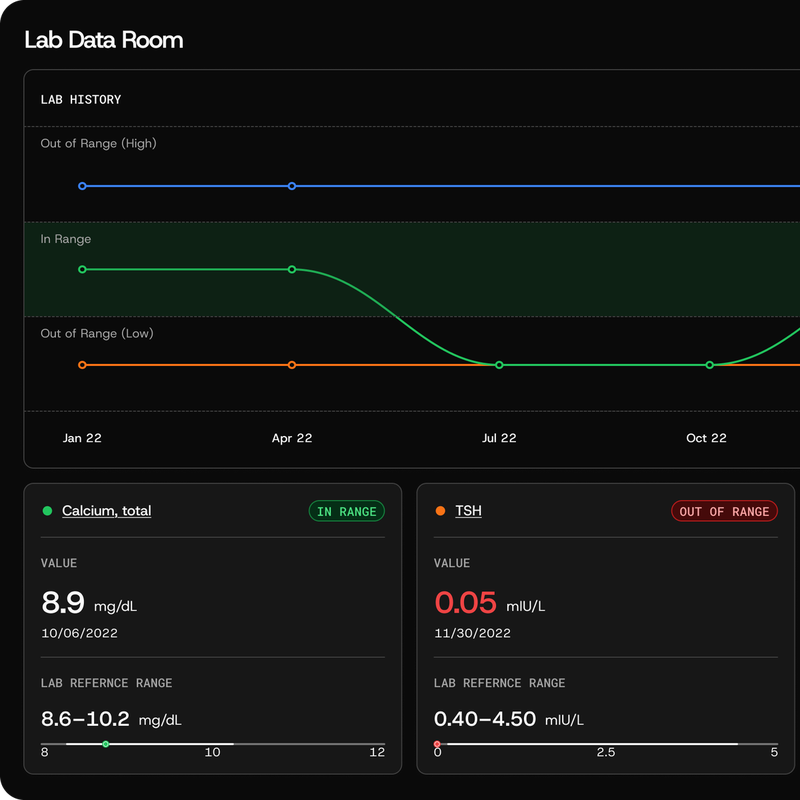Viewport: 800px width, 800px height.
Task: Open the TSH link
Action: (468, 511)
